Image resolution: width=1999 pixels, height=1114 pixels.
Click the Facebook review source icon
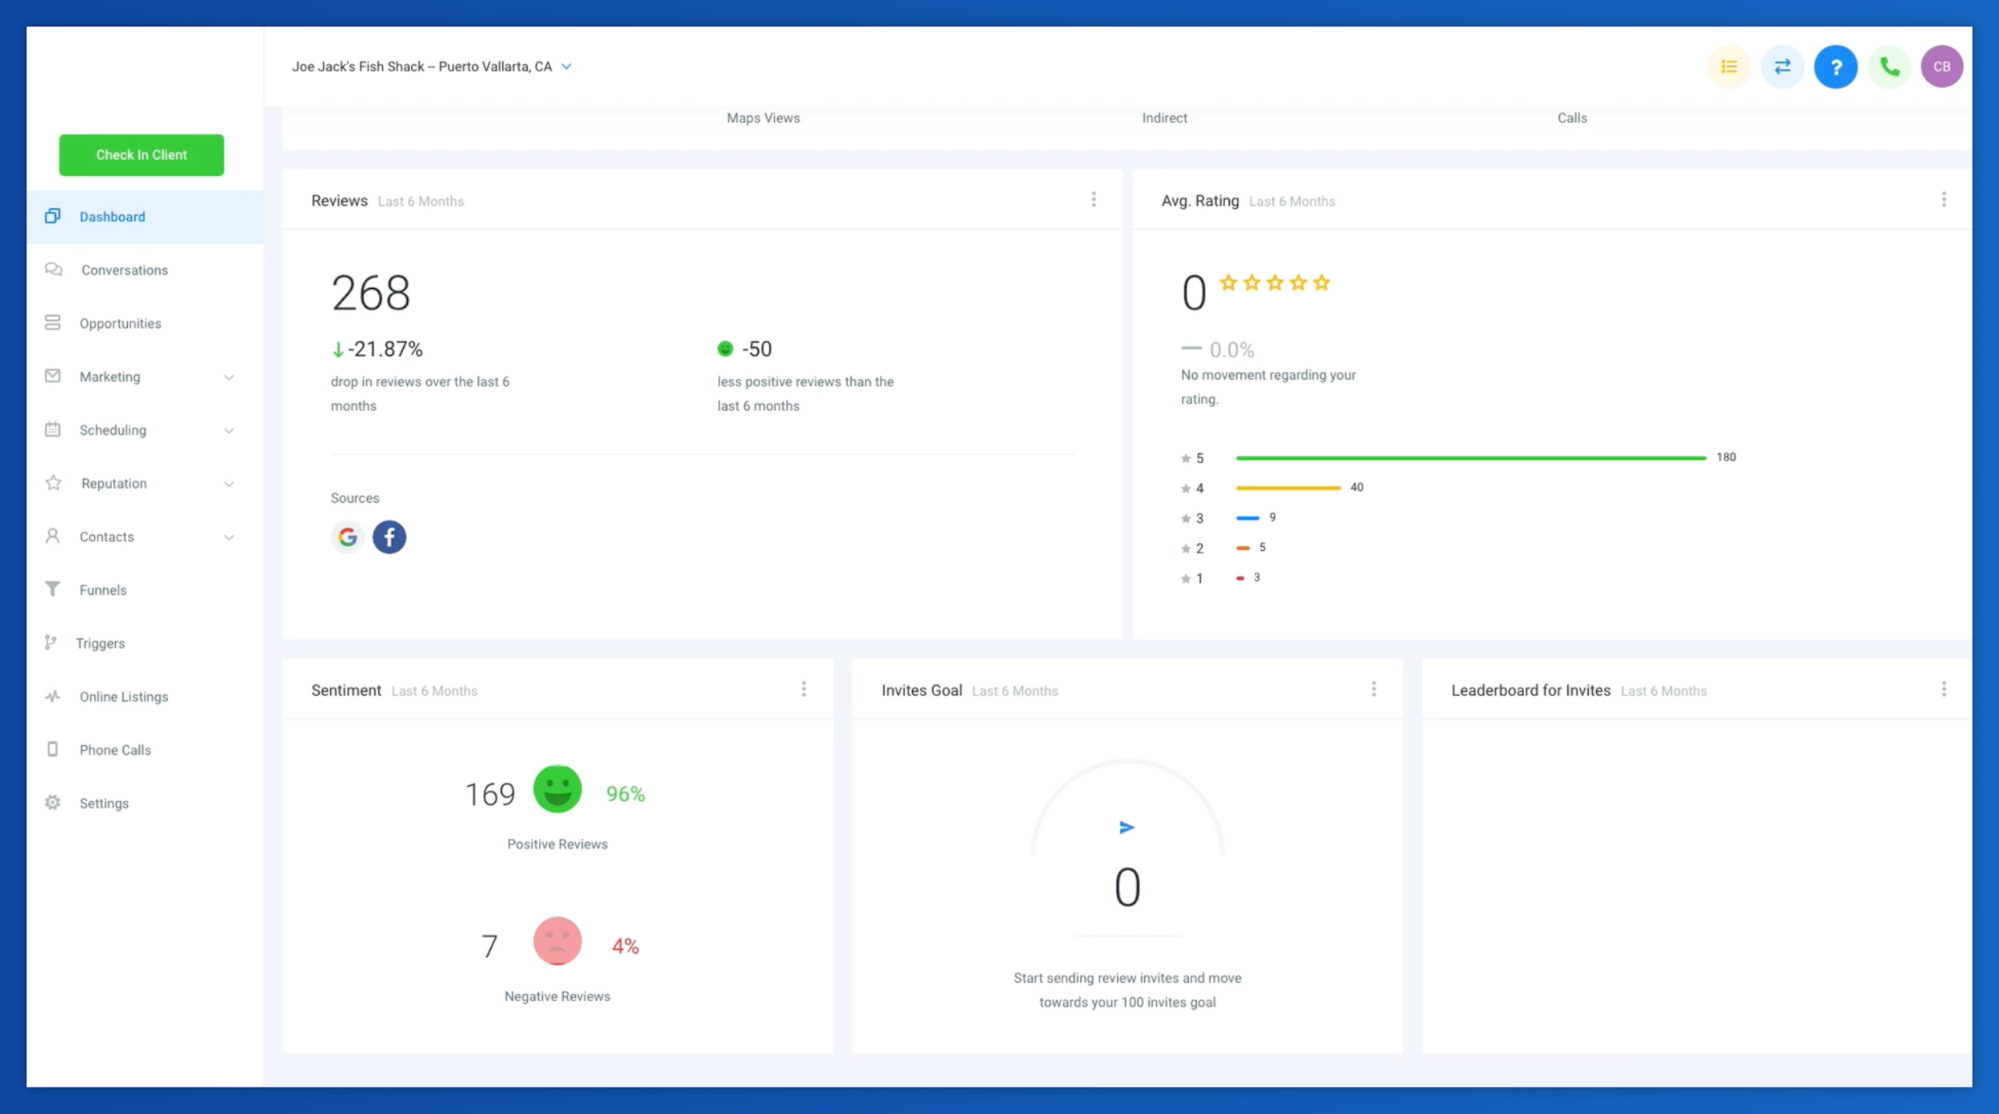click(x=389, y=537)
